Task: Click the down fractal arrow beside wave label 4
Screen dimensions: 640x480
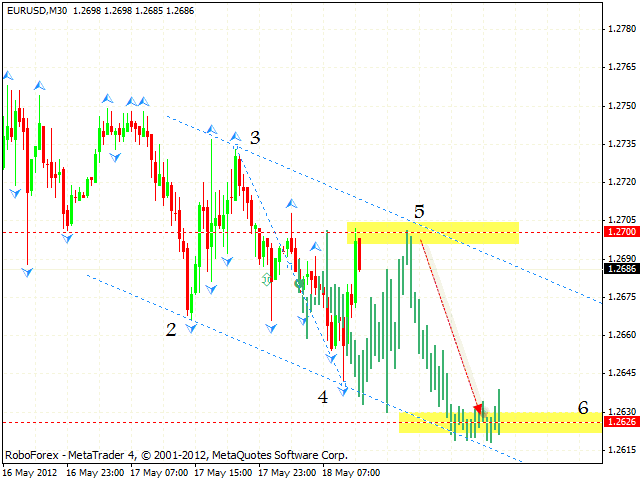Action: tap(344, 390)
